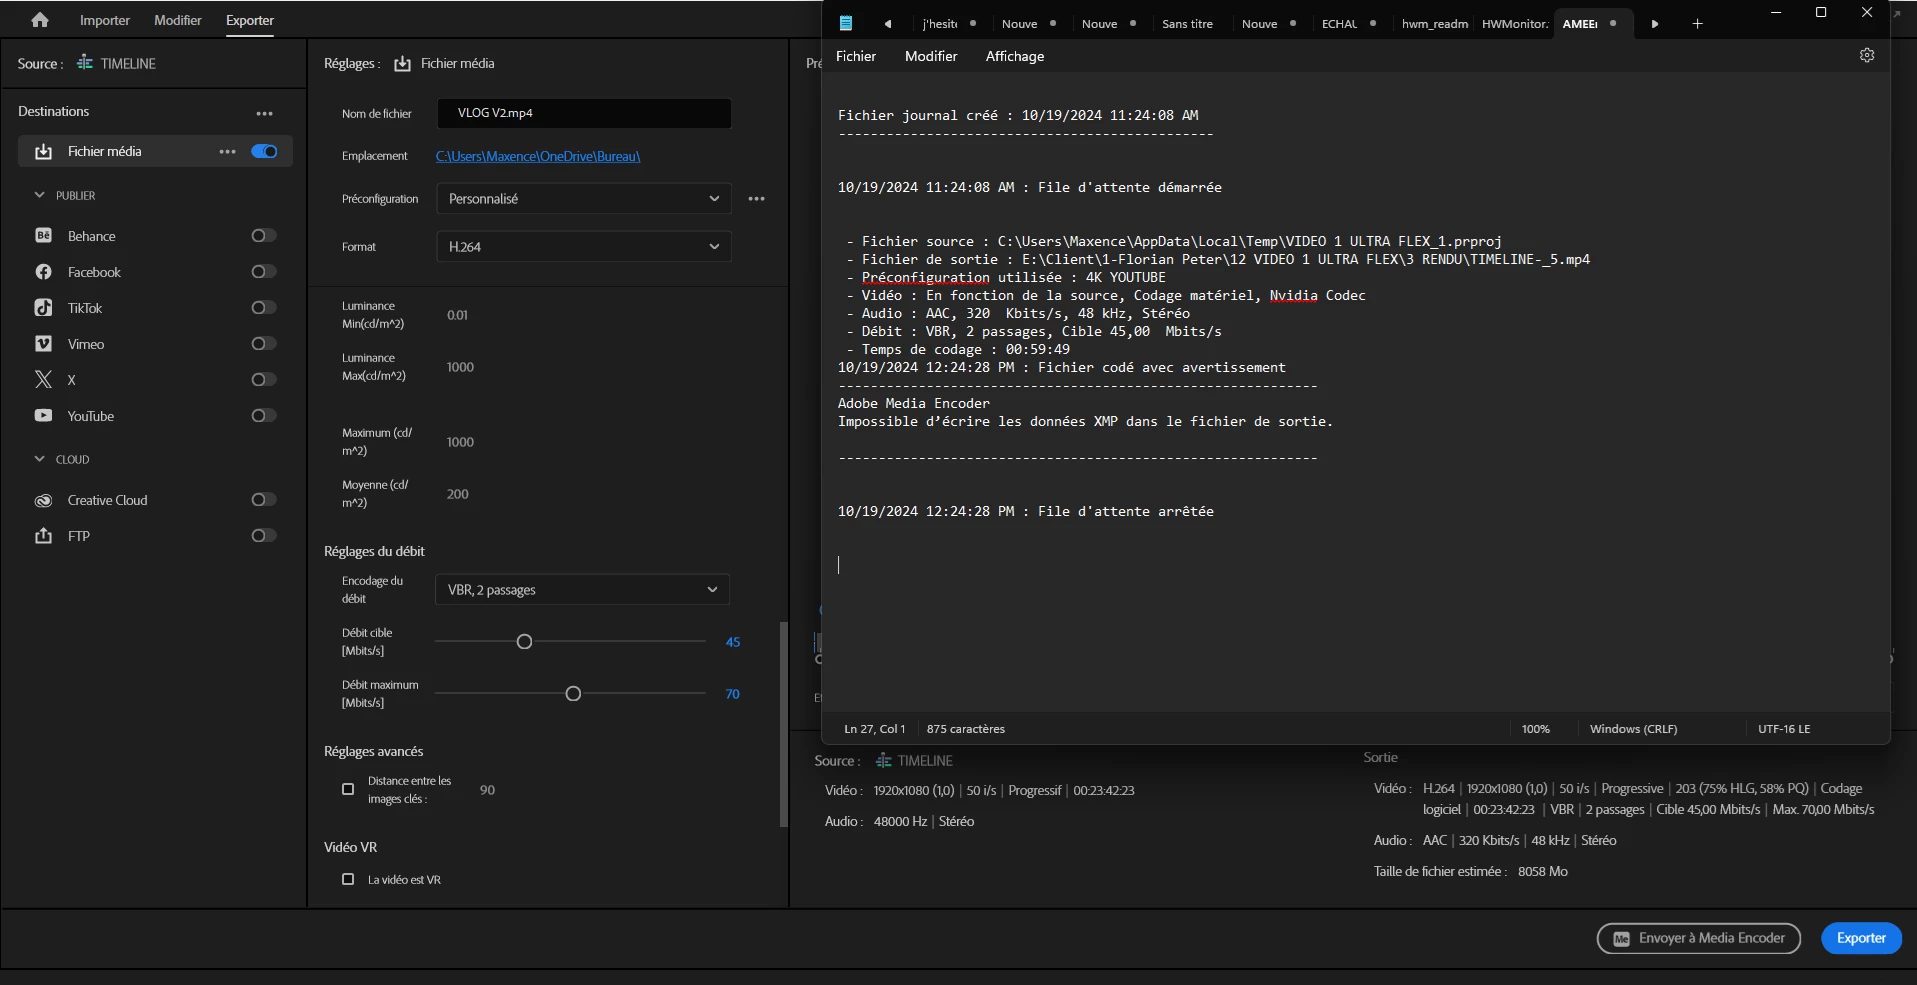Collapse the CLOUD section

(x=40, y=459)
